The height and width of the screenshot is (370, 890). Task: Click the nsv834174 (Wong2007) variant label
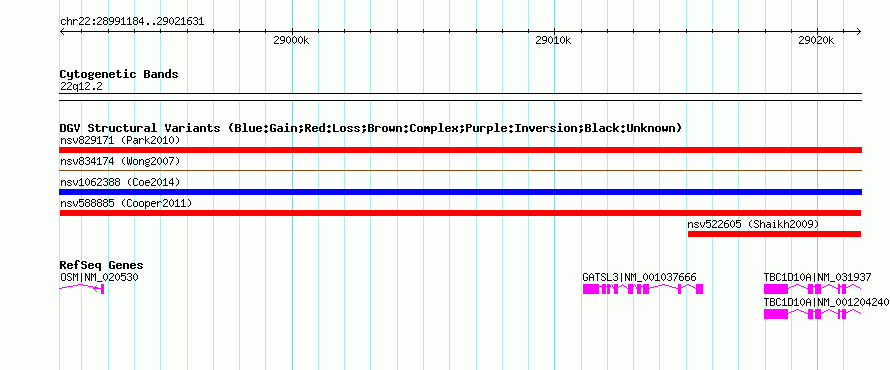pos(120,161)
